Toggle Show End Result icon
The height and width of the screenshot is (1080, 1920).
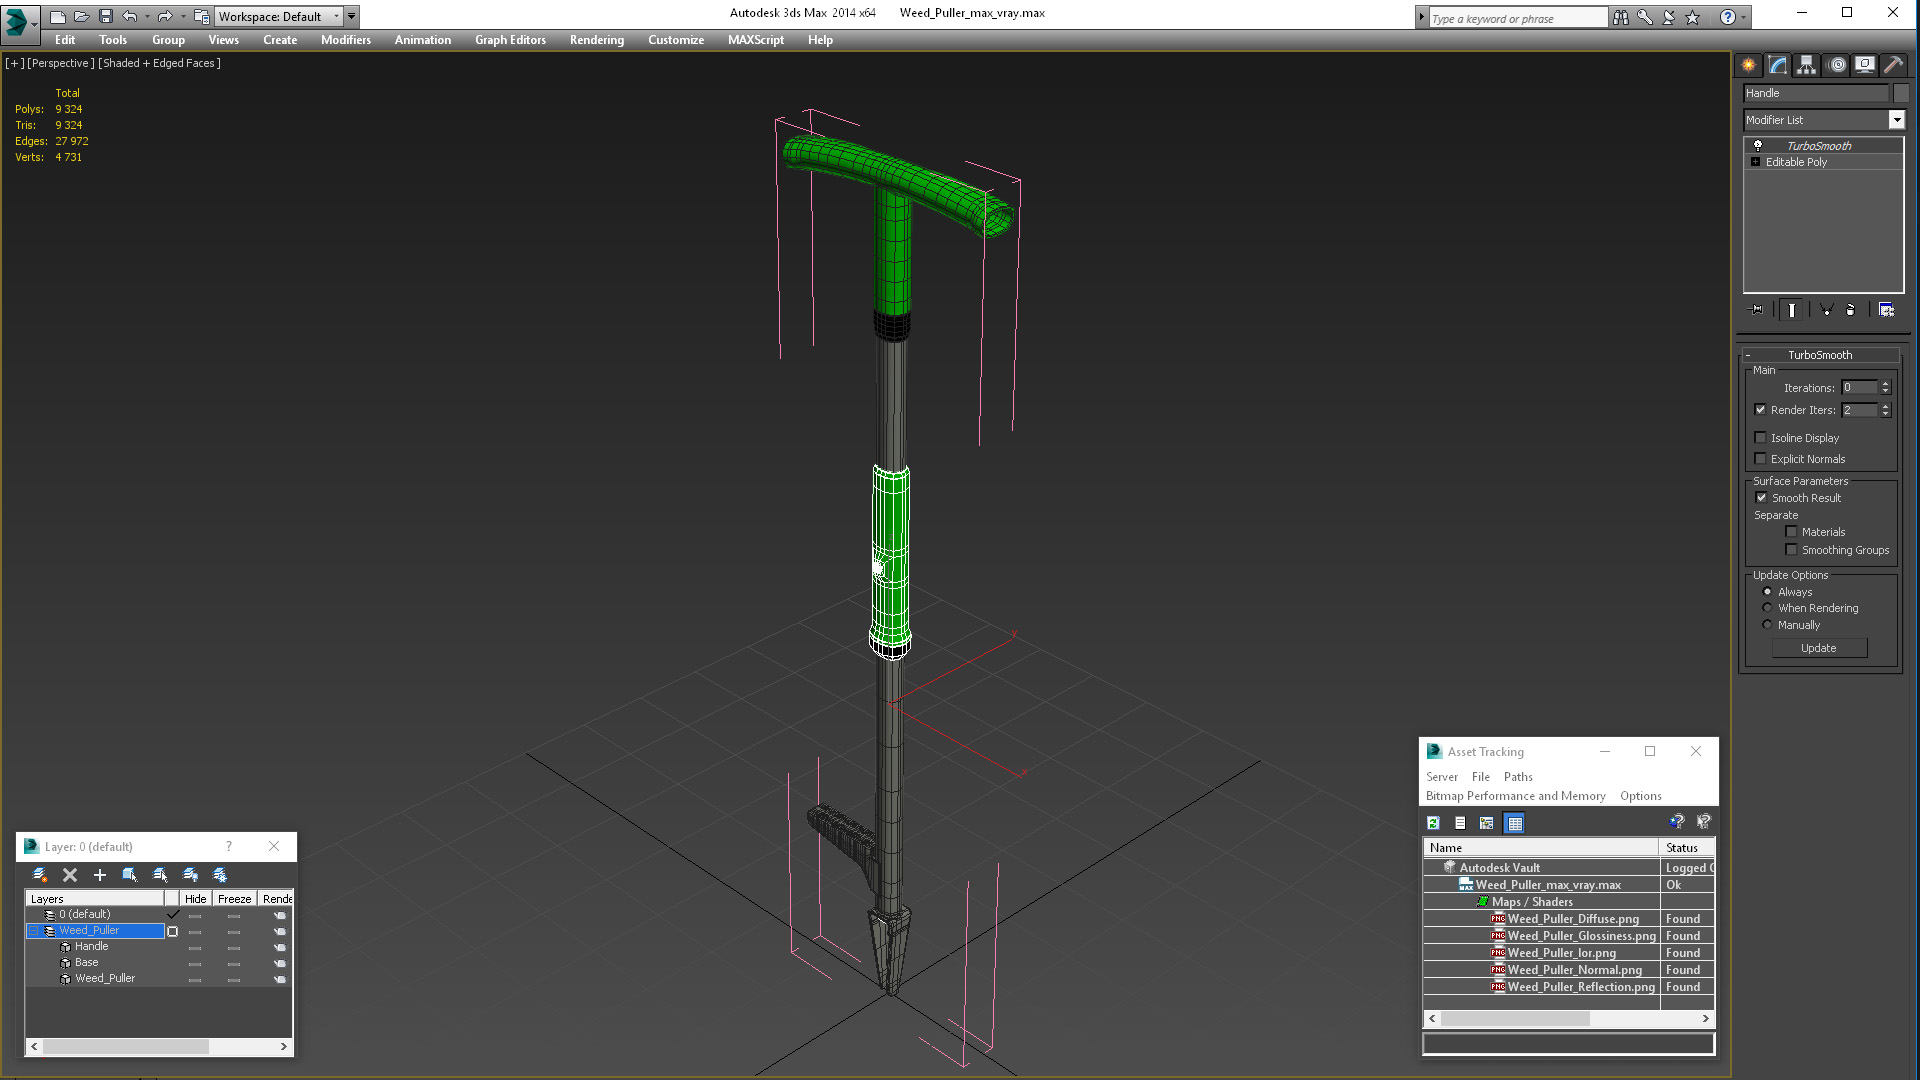(1791, 310)
